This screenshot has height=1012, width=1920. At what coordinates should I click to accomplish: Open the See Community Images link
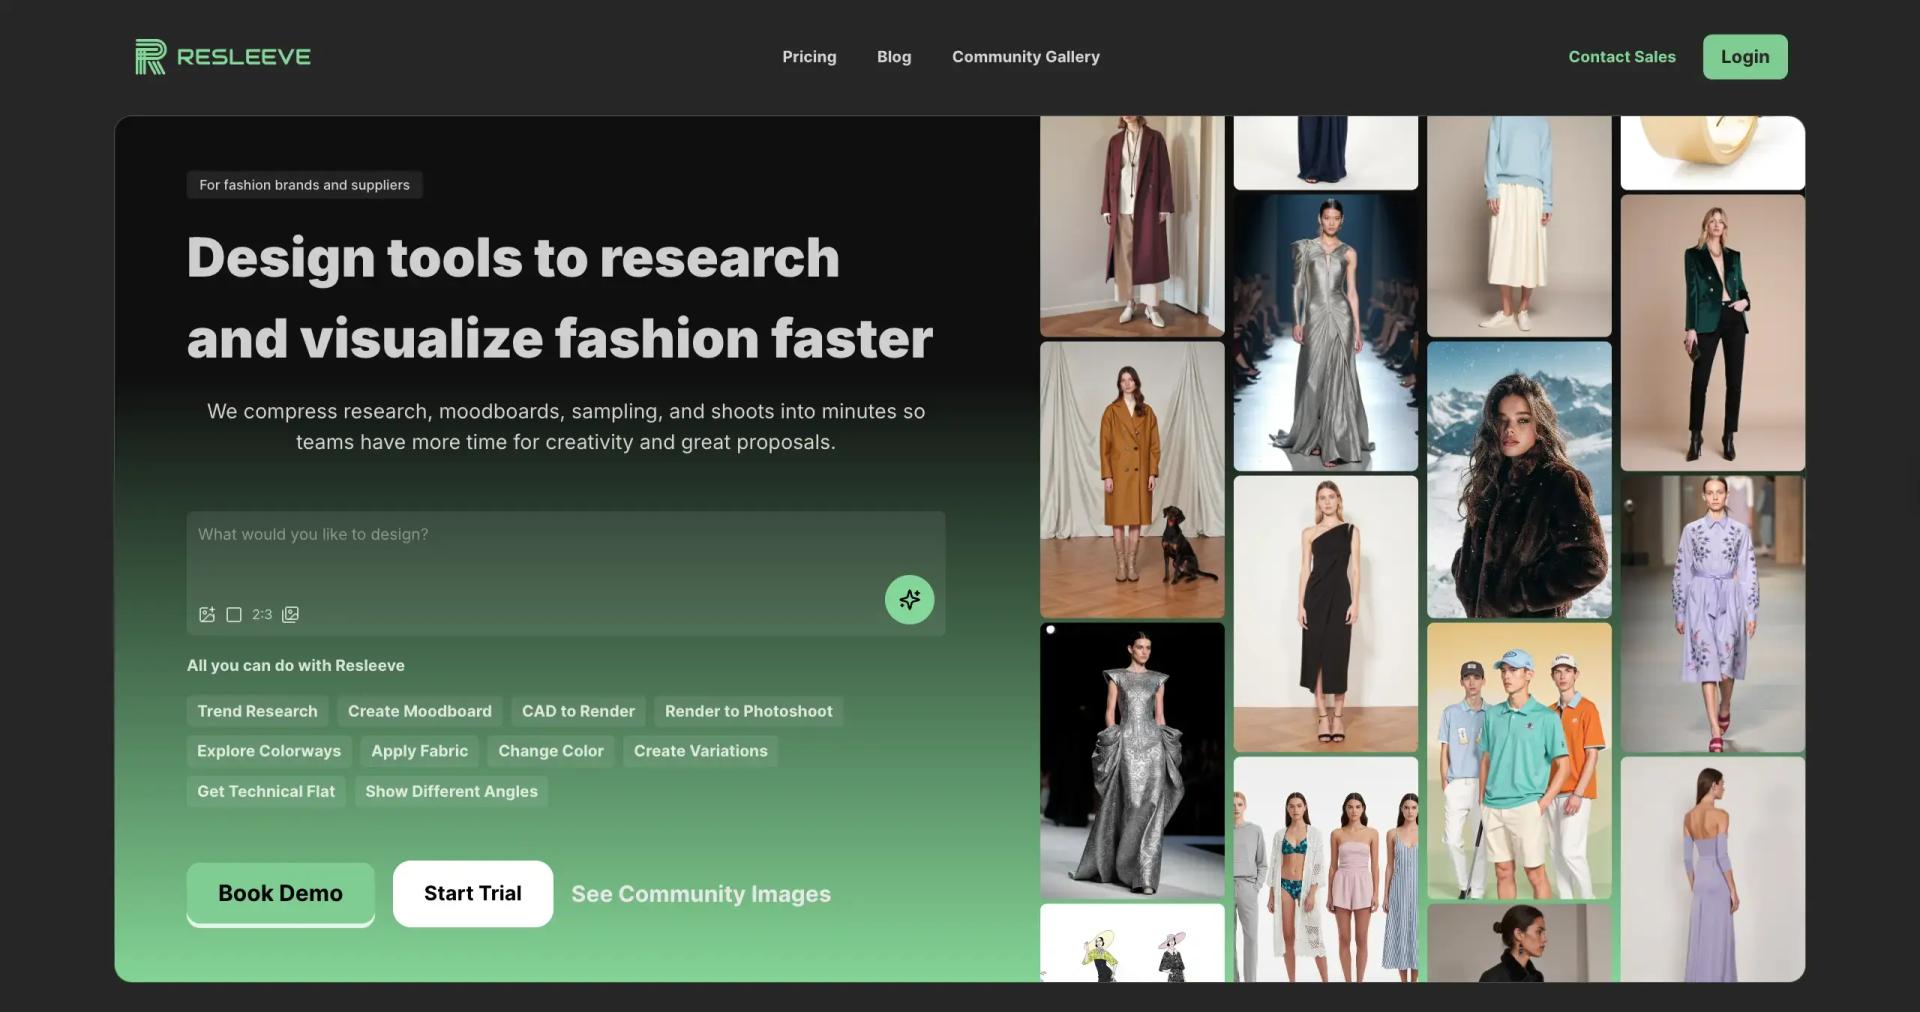(x=700, y=893)
